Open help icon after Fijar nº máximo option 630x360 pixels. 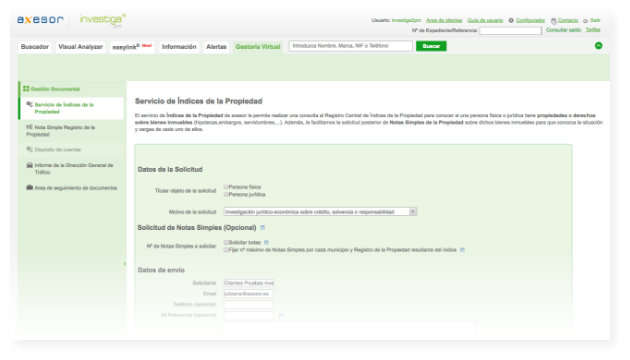point(462,250)
